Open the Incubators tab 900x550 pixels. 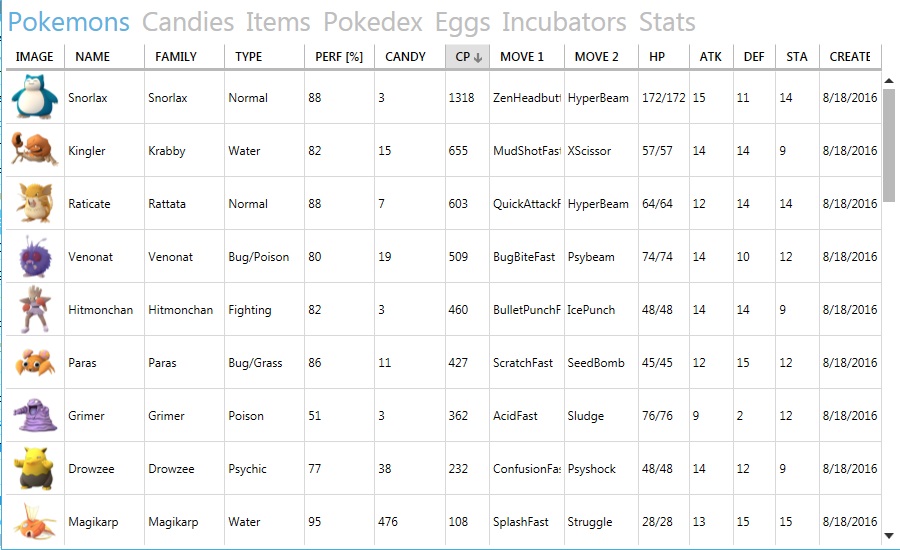point(564,22)
